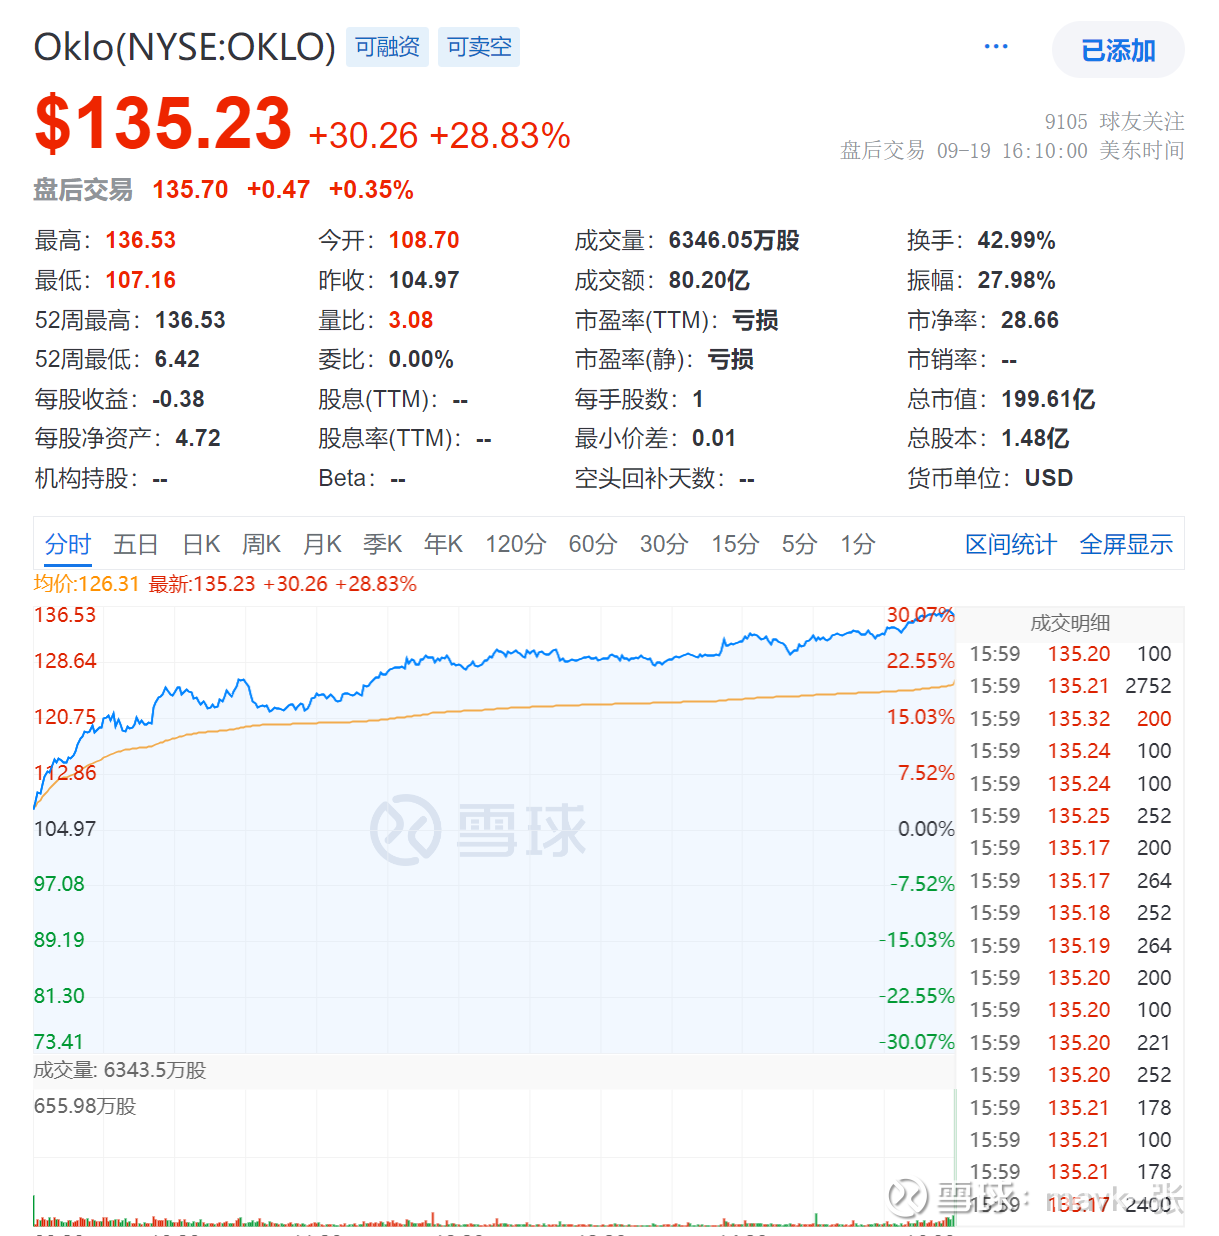Click the 成交量: 6343.5万股 volume label
Image resolution: width=1219 pixels, height=1236 pixels.
[120, 1070]
